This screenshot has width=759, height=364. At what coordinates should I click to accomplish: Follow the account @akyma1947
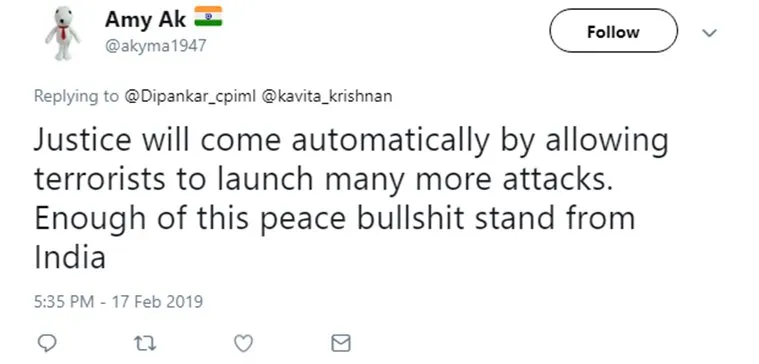(613, 31)
